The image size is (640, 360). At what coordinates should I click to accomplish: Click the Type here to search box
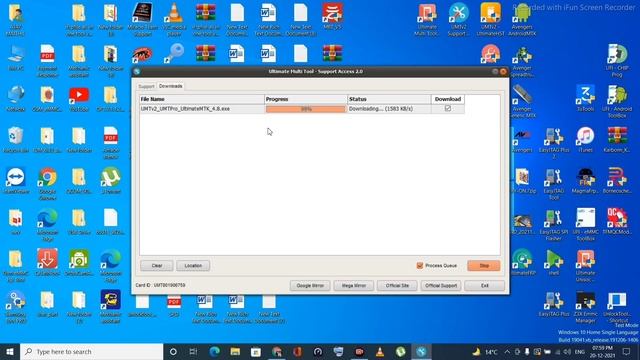click(x=91, y=352)
